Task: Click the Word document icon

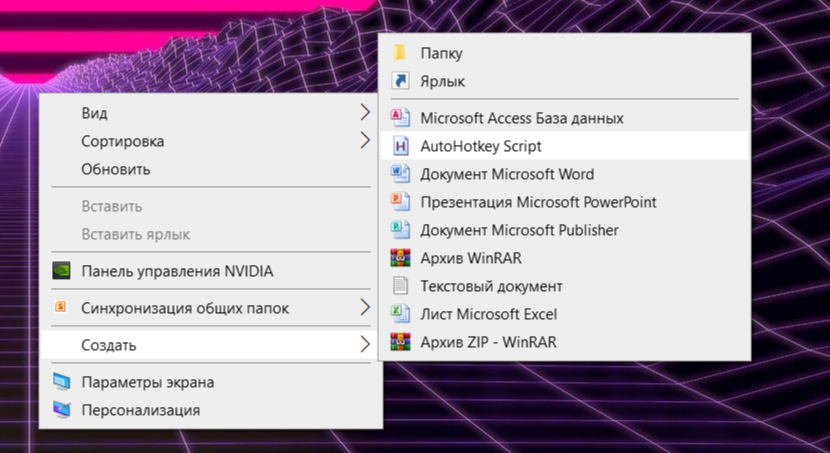Action: click(400, 174)
